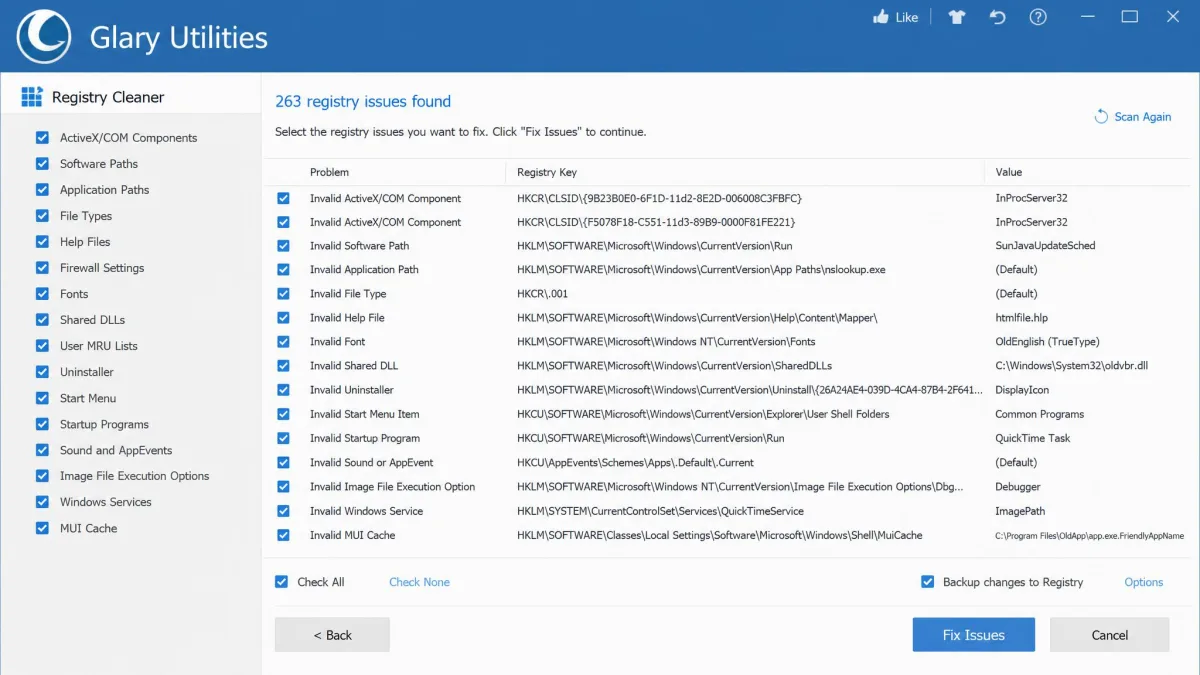This screenshot has width=1200, height=675.
Task: Click the Scan Again link
Action: click(1143, 117)
